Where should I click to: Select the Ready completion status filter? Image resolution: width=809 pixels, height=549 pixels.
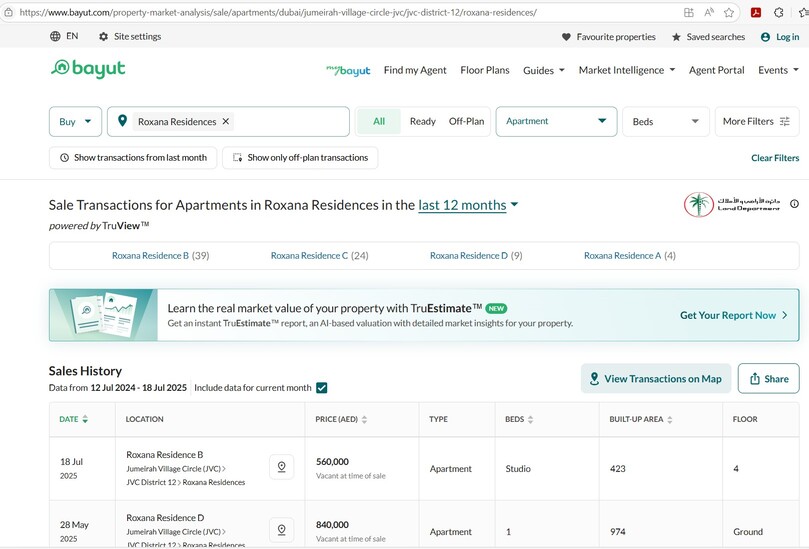pos(423,121)
